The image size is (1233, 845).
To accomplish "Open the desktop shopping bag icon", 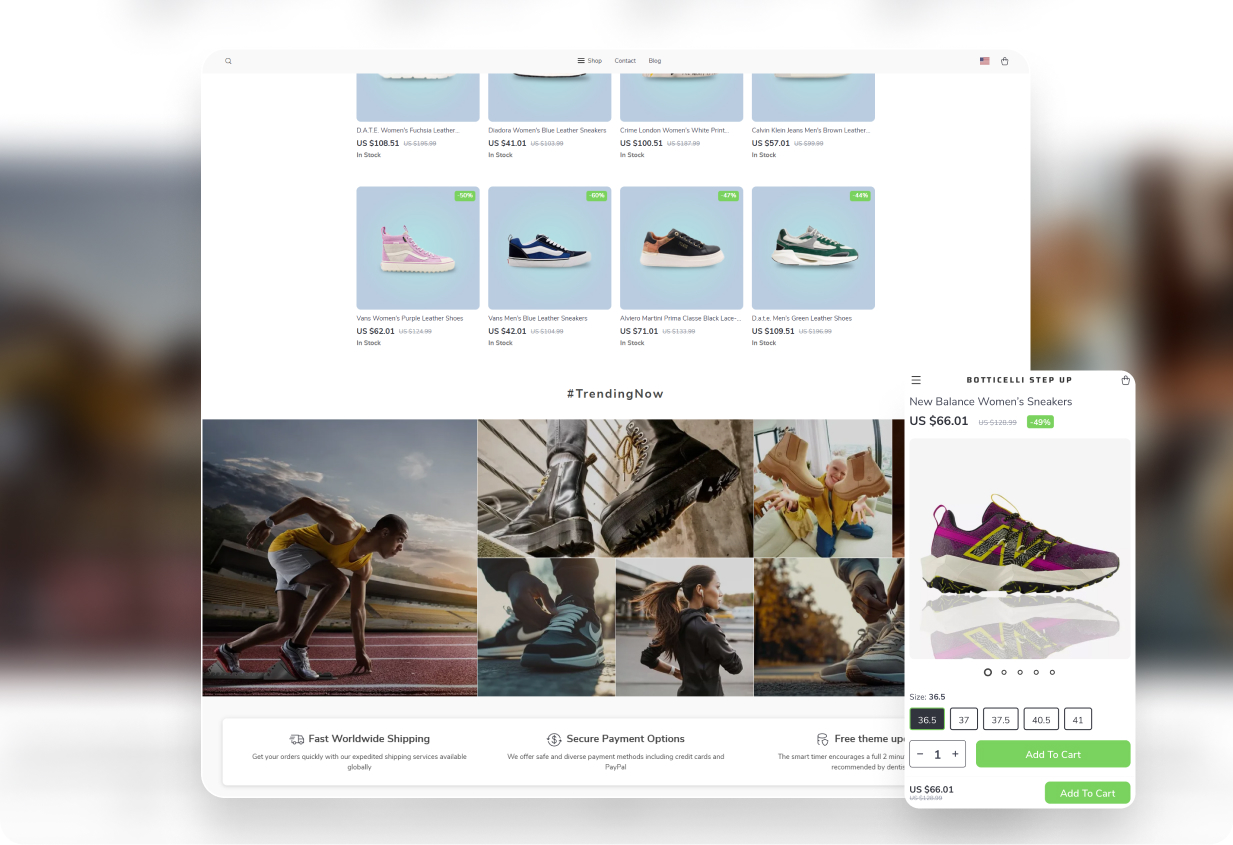I will tap(1005, 61).
